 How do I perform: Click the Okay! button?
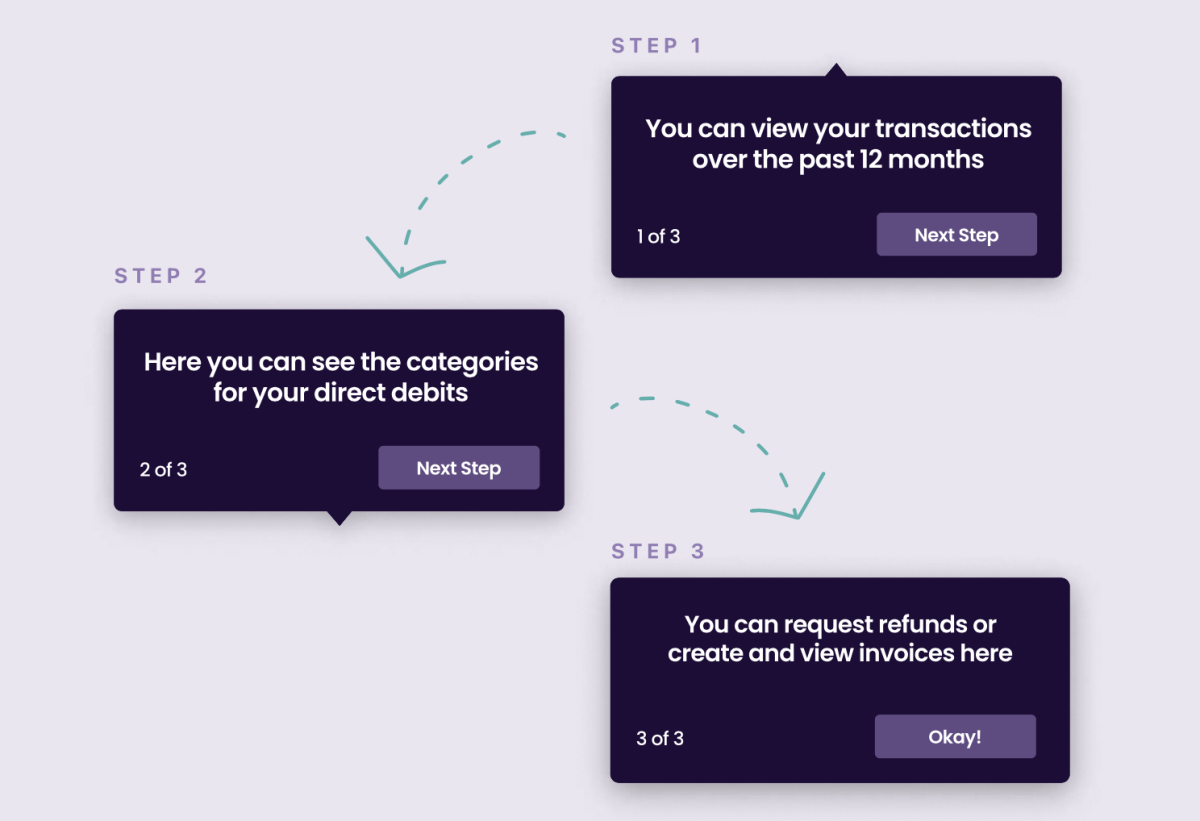(x=955, y=737)
